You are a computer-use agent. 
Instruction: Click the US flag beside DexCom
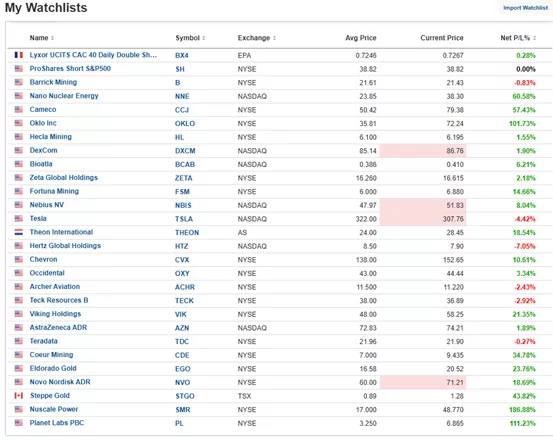[x=19, y=150]
